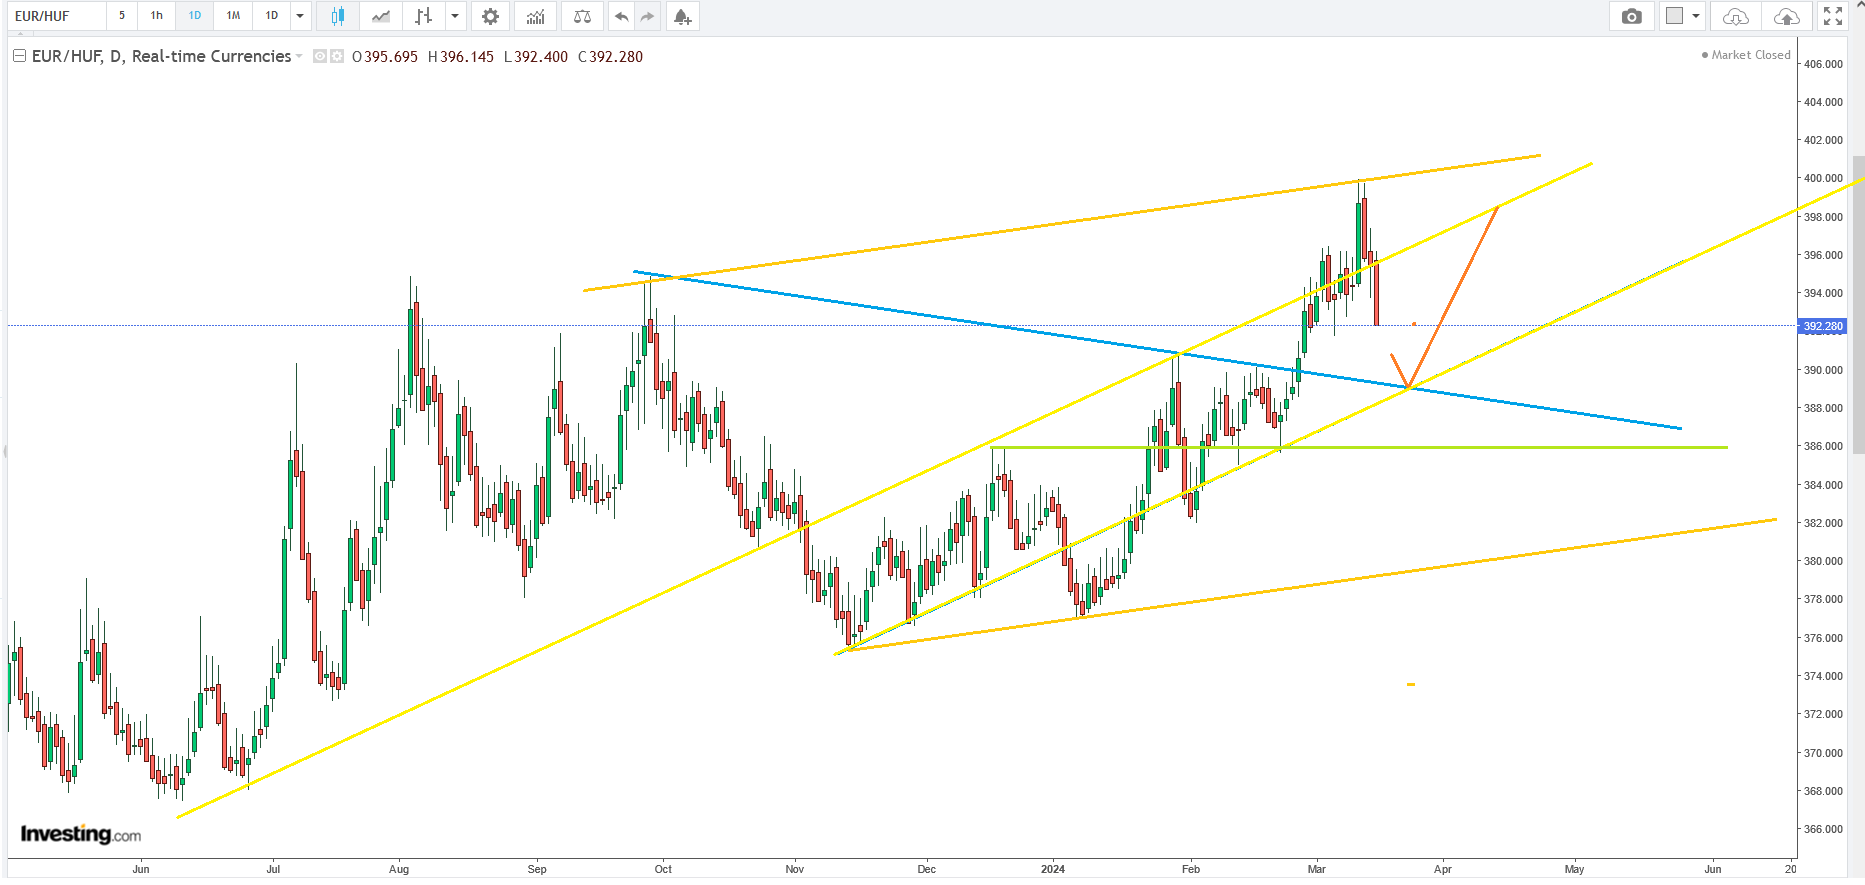Expand the time interval dropdown arrow
This screenshot has height=885, width=1865.
coord(300,16)
